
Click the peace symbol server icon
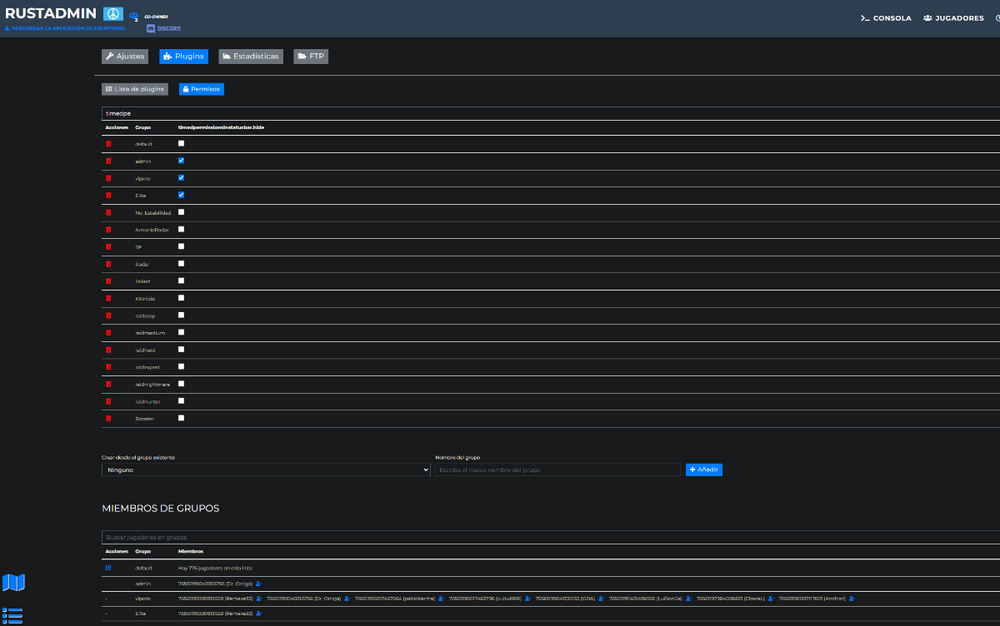tap(113, 13)
